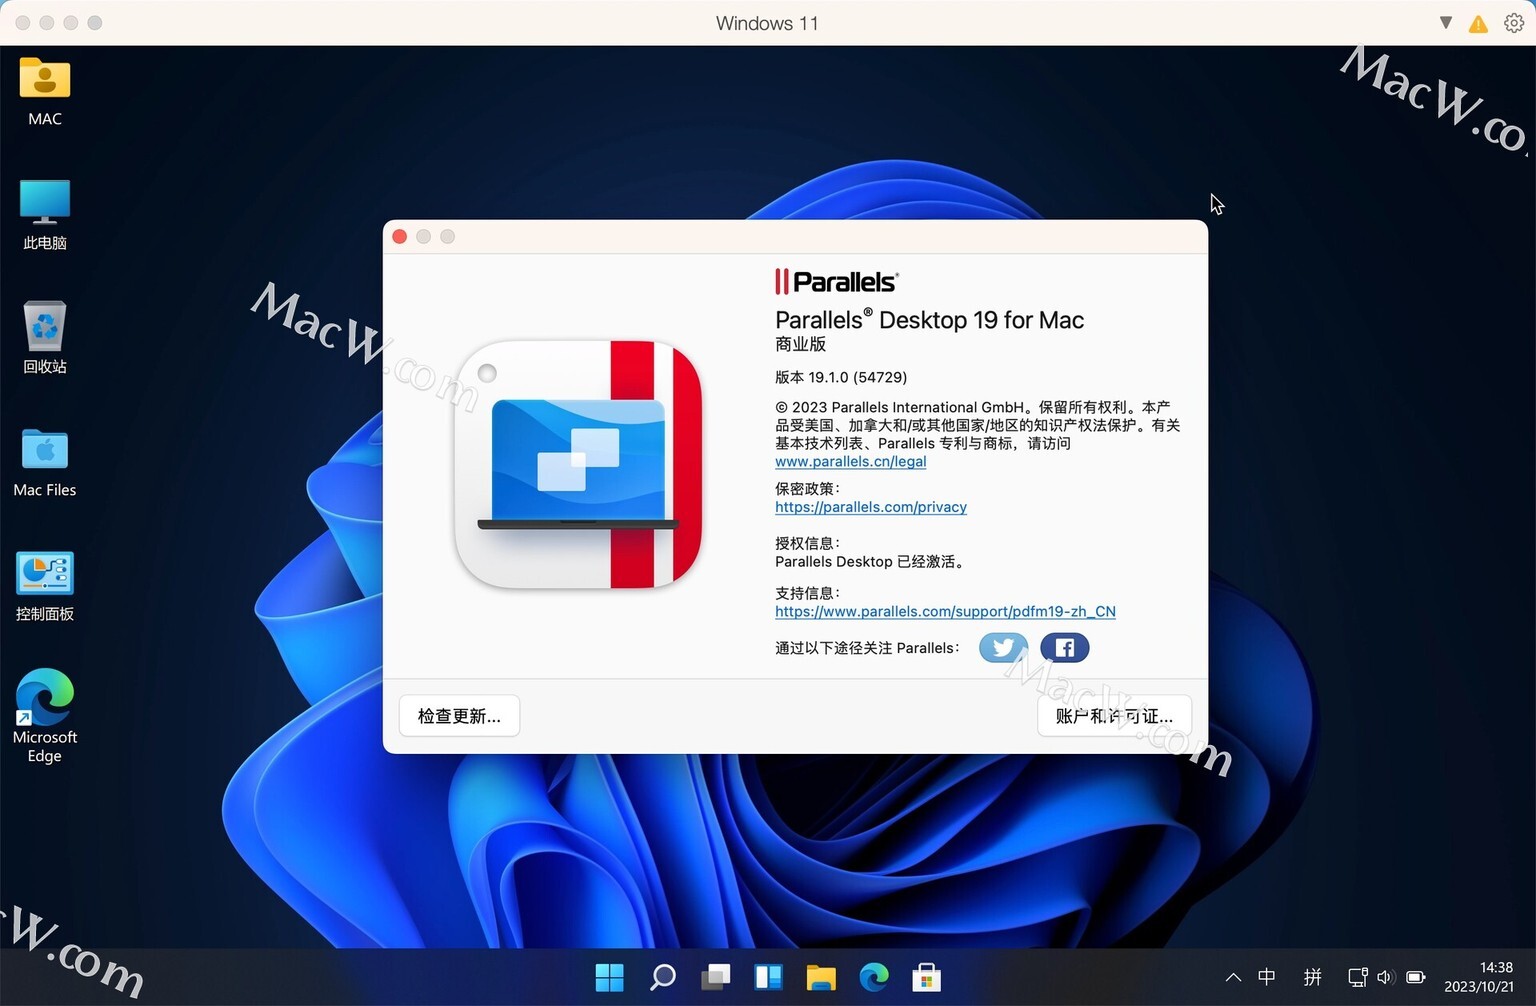Open Microsoft Store from taskbar
Viewport: 1536px width, 1006px height.
[x=927, y=977]
